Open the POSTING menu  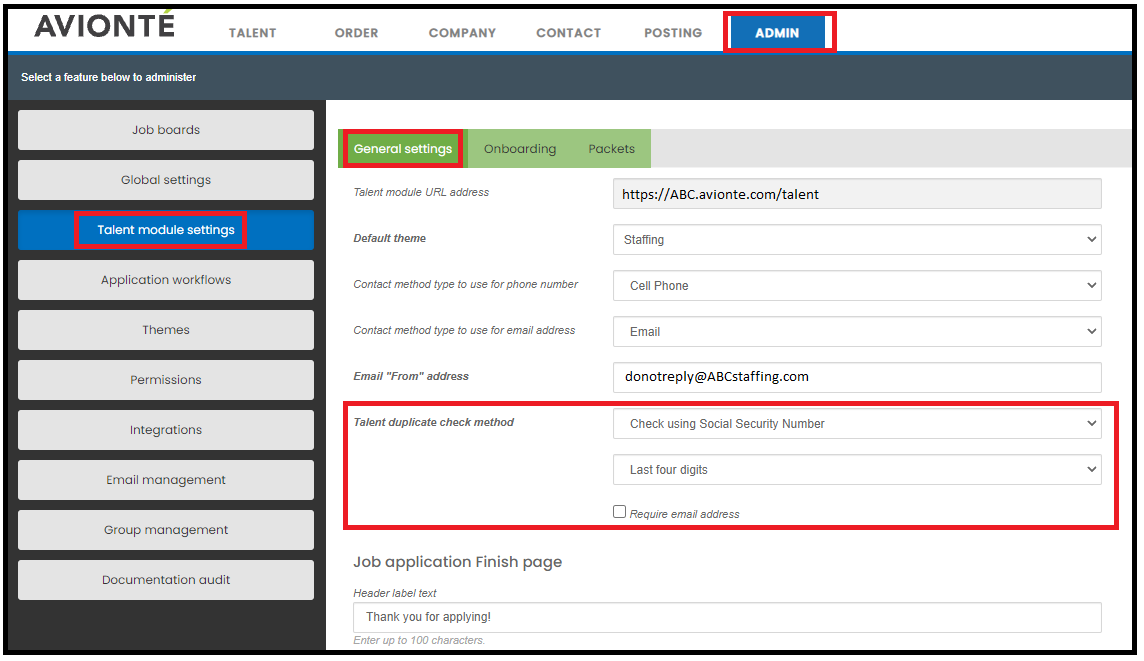coord(673,33)
